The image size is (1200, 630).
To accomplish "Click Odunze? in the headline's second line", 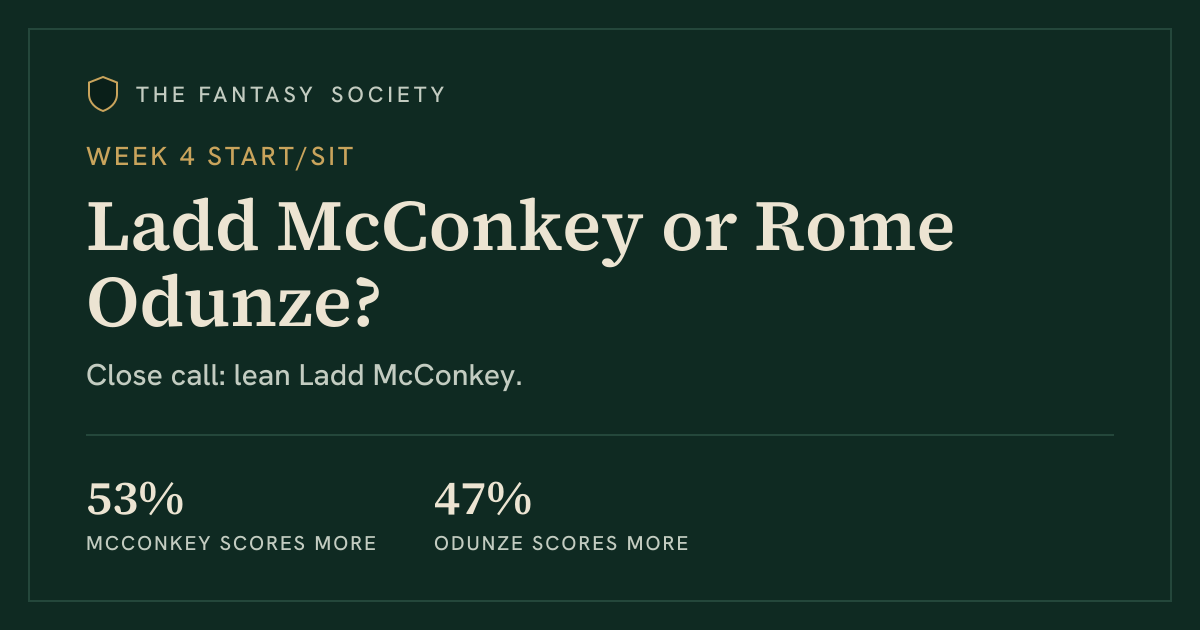I will point(231,302).
